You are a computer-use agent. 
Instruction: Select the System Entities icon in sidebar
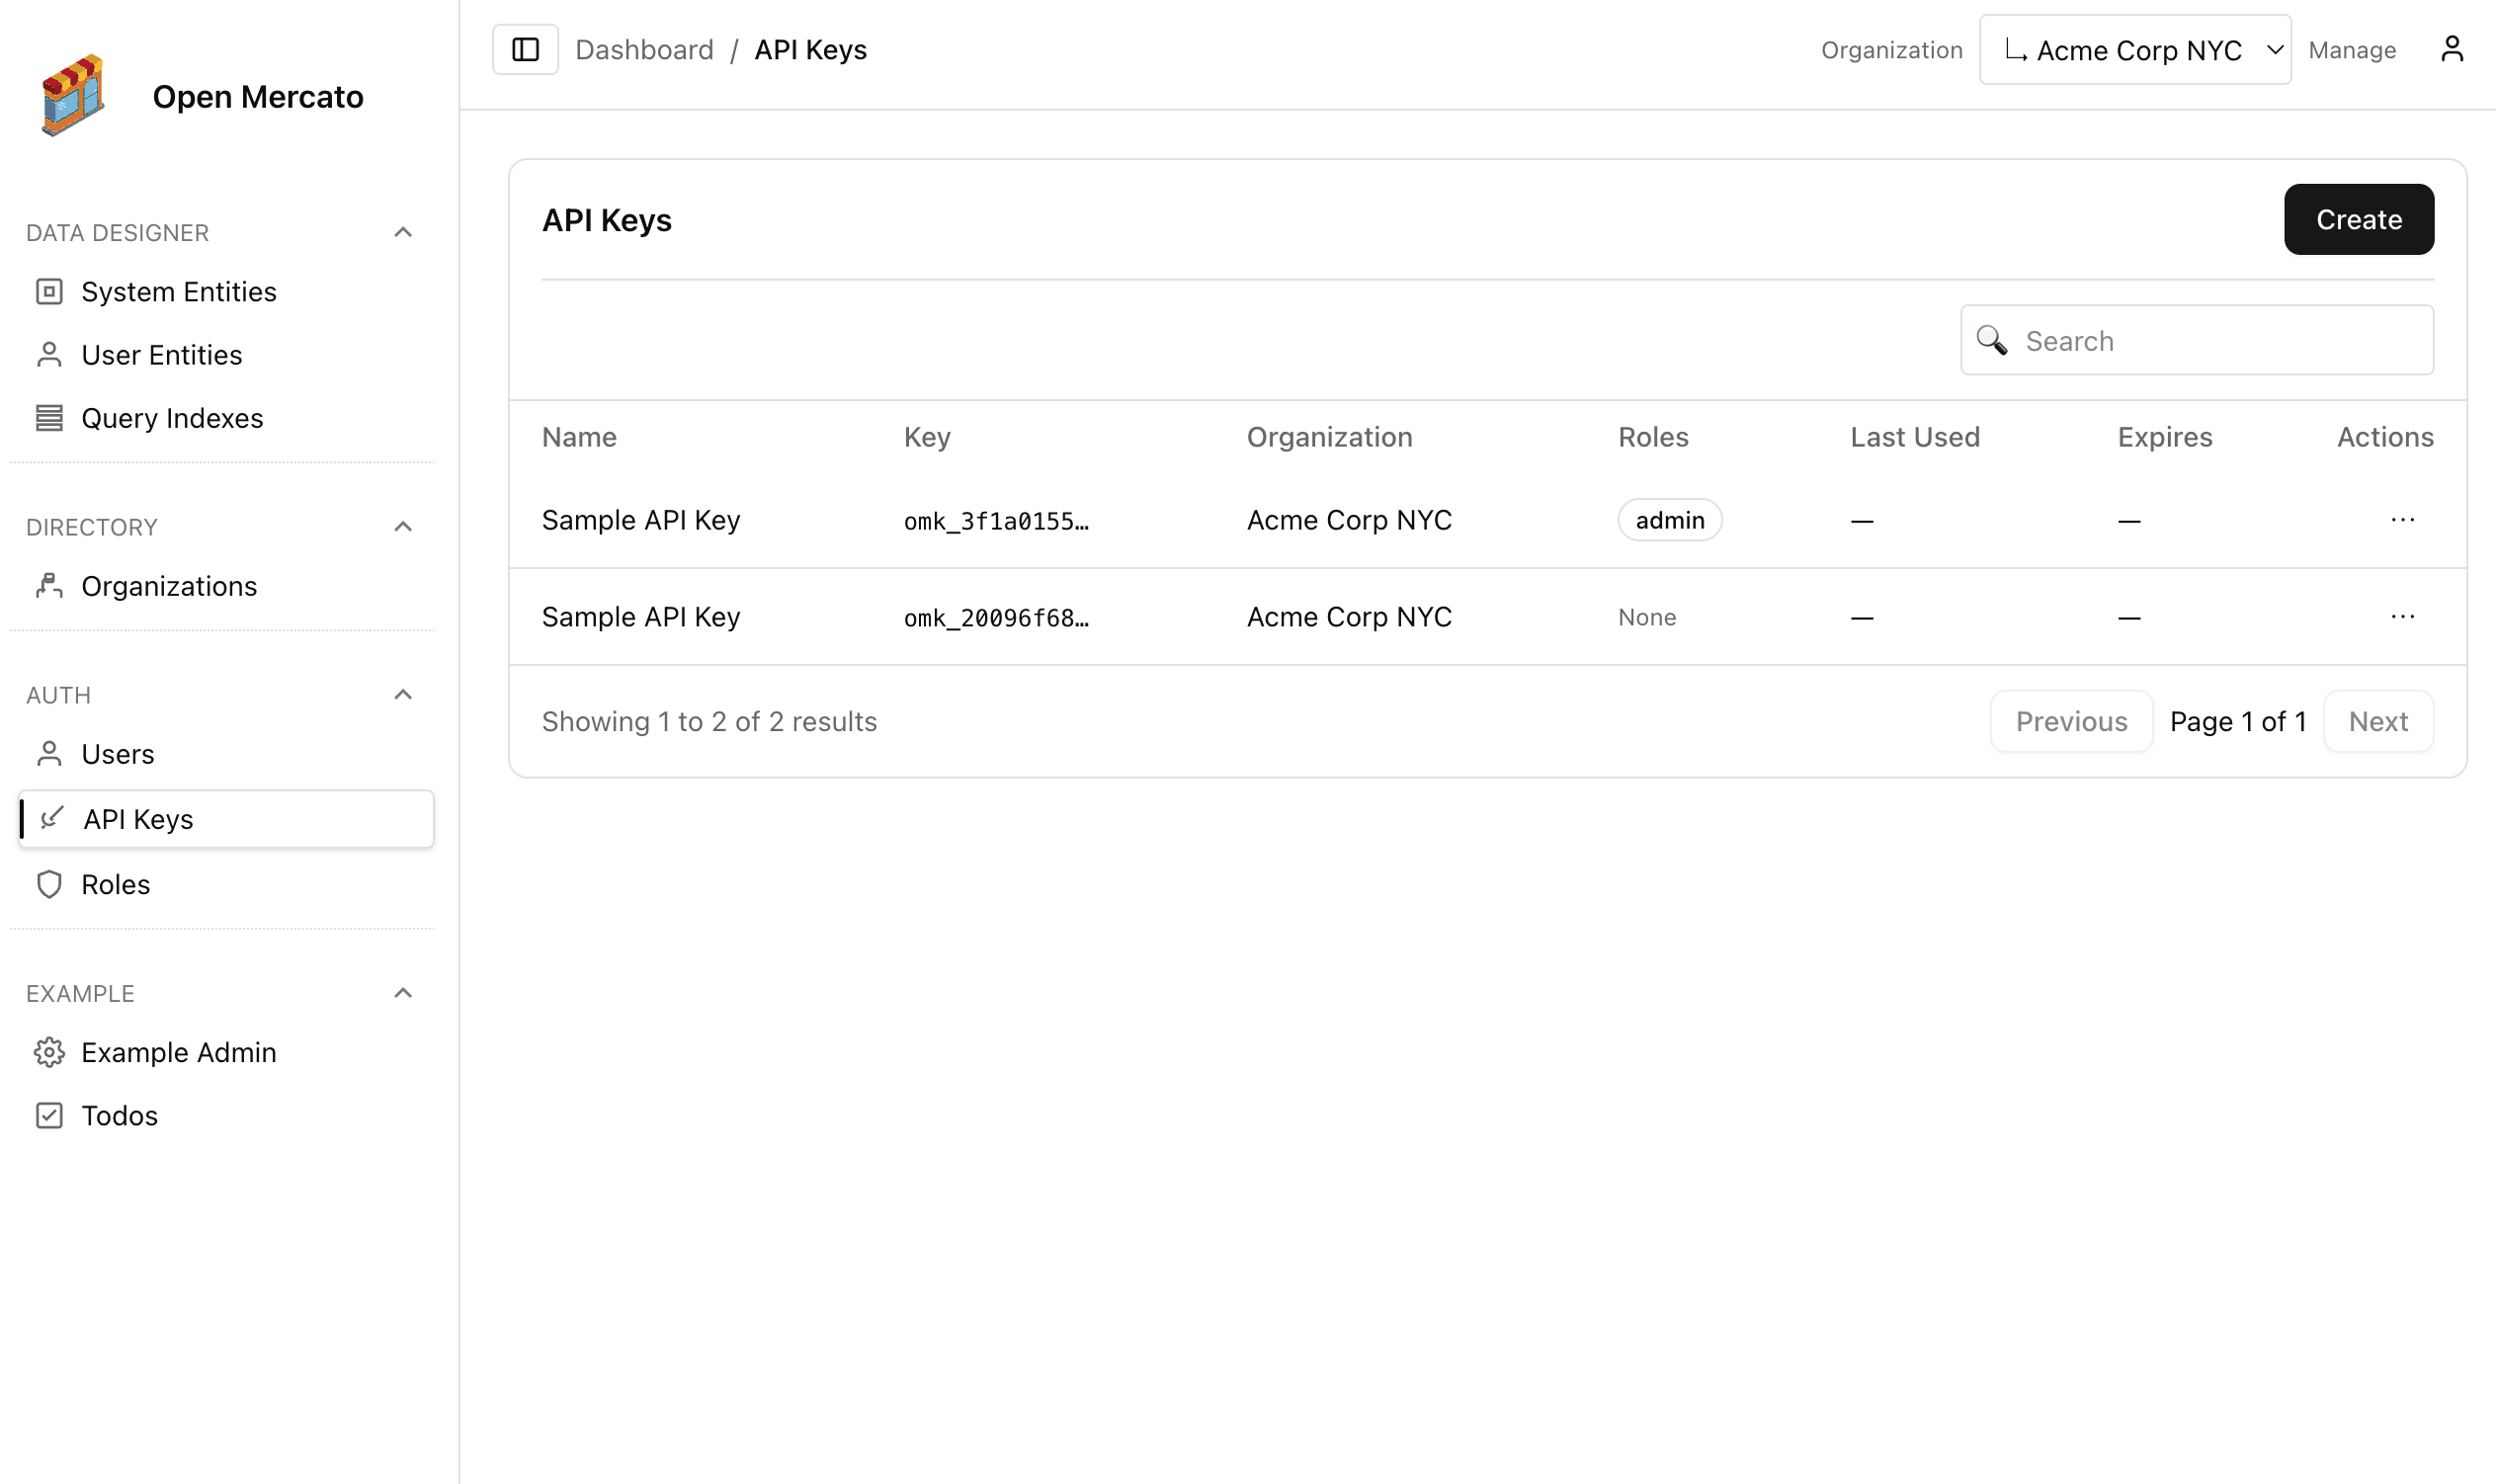[x=49, y=290]
